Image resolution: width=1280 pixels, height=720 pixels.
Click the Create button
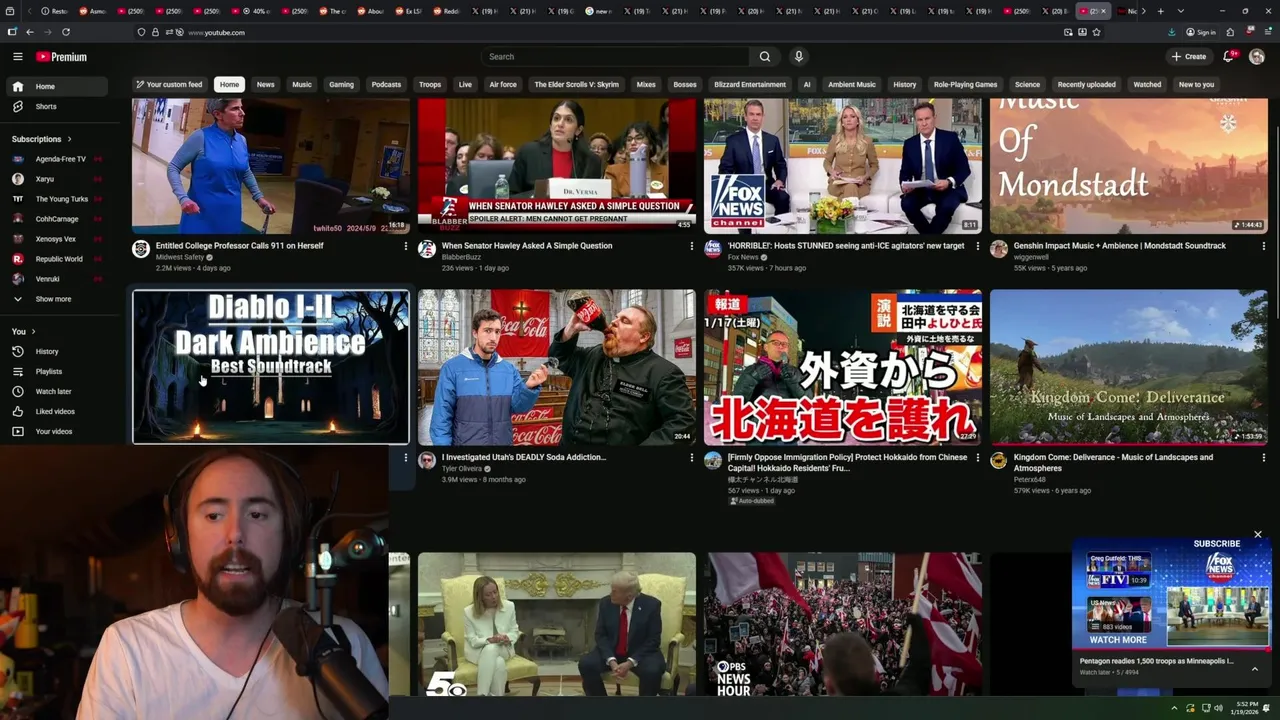click(x=1189, y=57)
